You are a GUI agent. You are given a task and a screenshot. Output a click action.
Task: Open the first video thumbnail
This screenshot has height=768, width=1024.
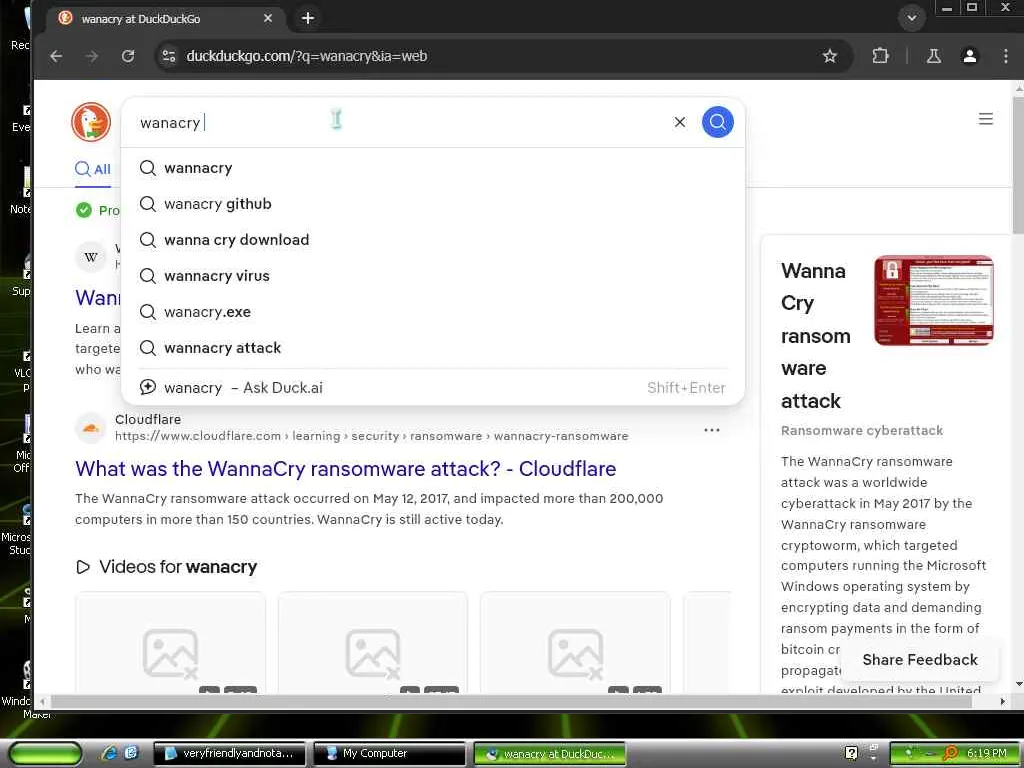coord(170,643)
